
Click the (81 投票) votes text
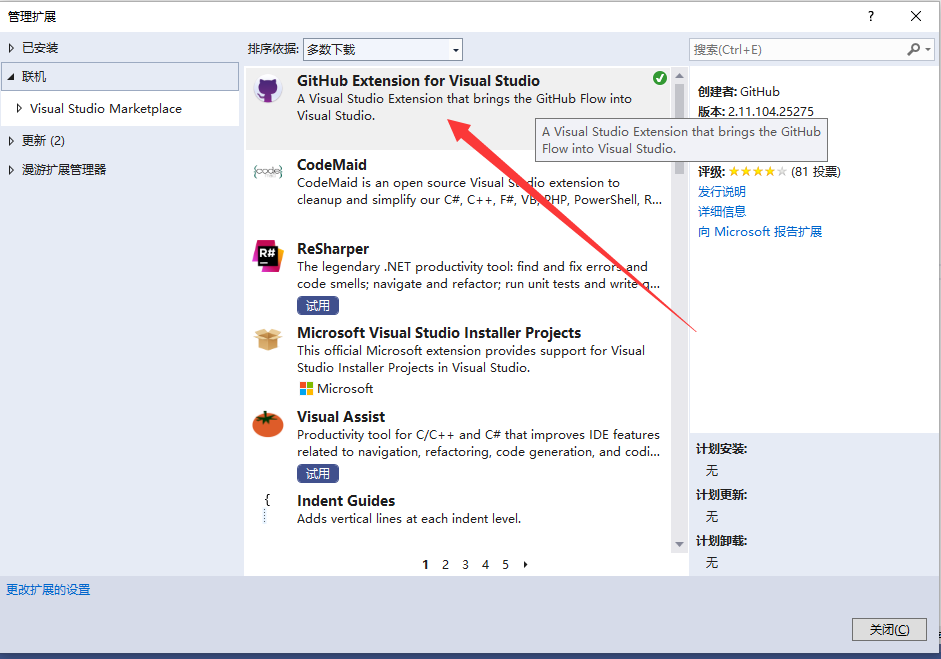[816, 172]
